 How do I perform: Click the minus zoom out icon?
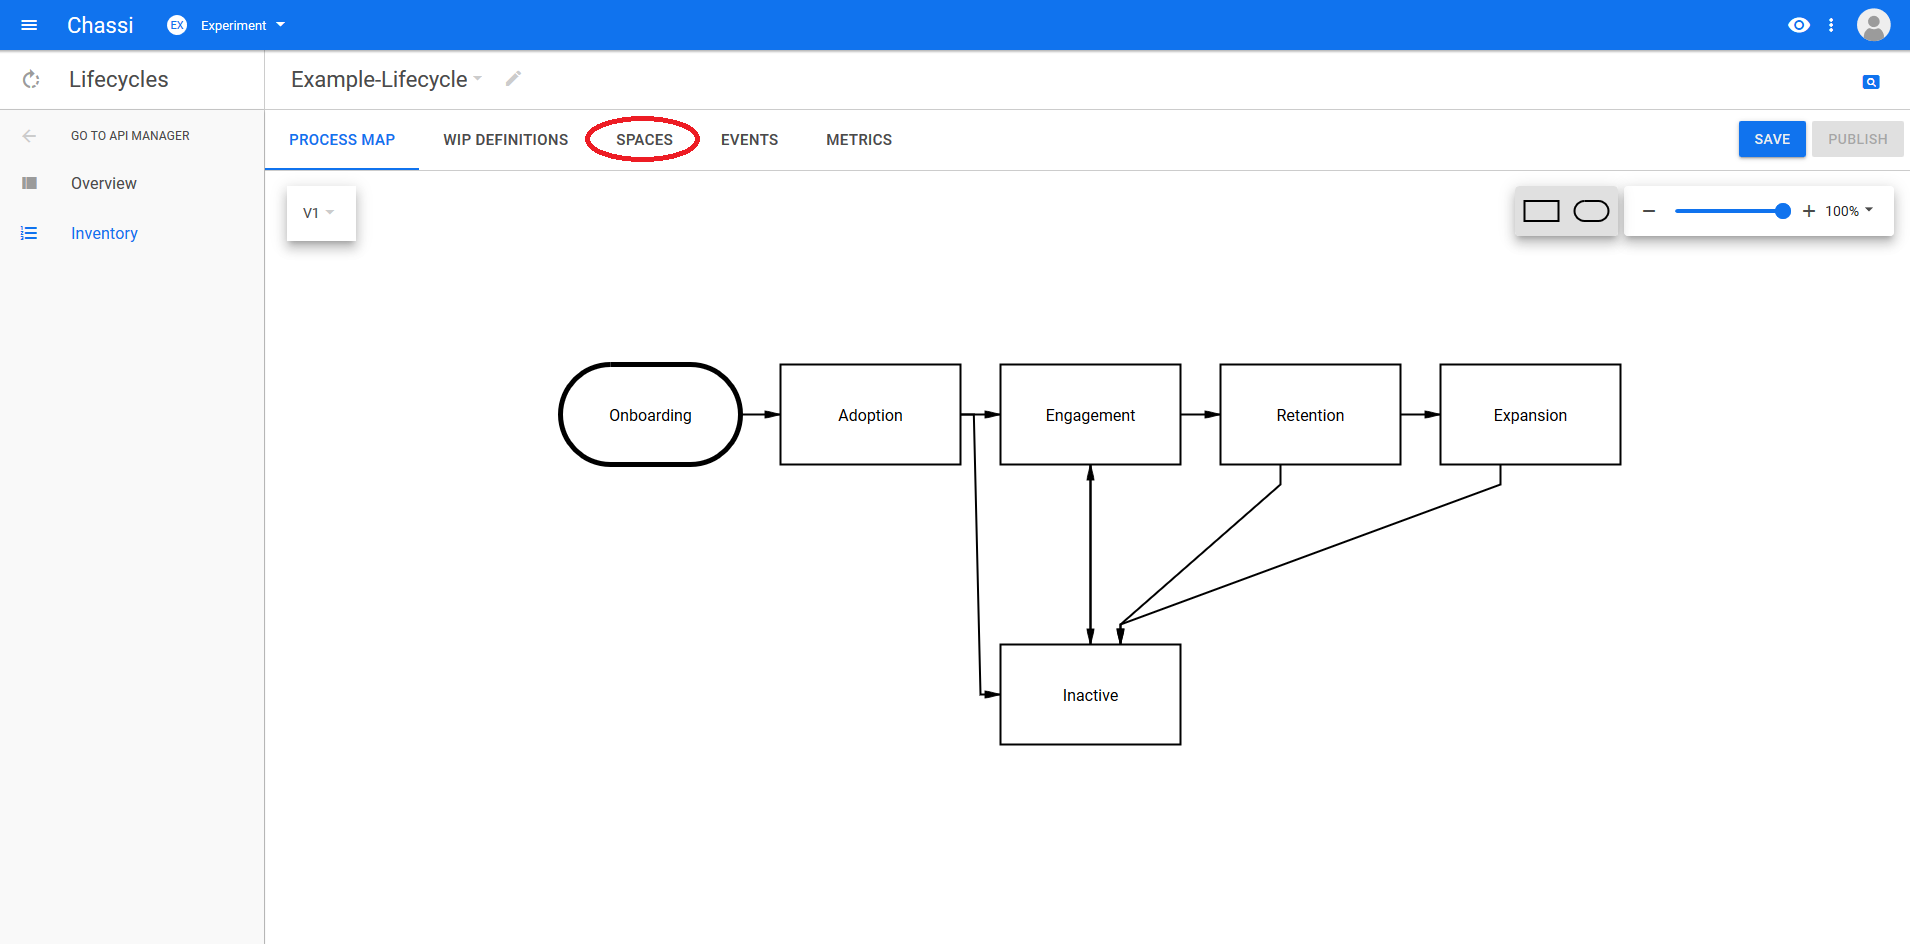tap(1649, 211)
